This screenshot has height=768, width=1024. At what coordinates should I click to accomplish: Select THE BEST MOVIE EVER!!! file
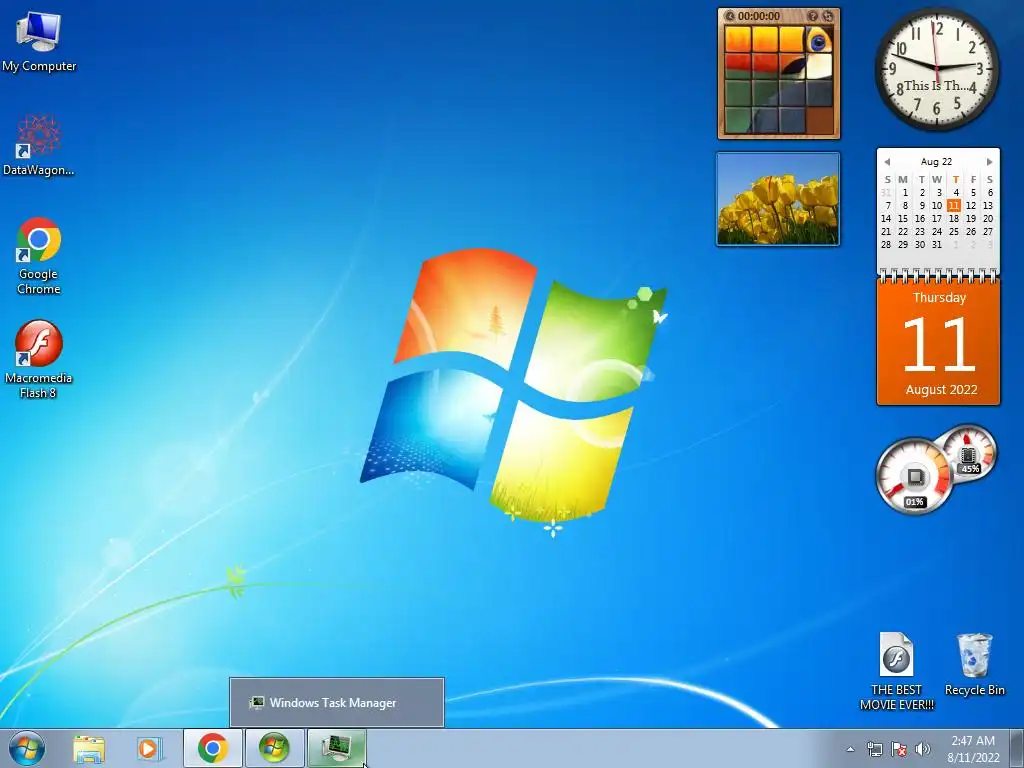coord(897,670)
